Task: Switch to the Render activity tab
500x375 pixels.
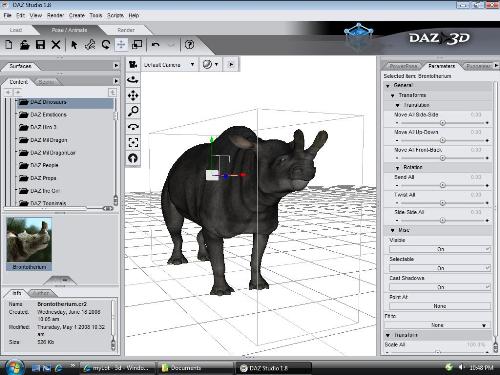Action: click(x=126, y=30)
